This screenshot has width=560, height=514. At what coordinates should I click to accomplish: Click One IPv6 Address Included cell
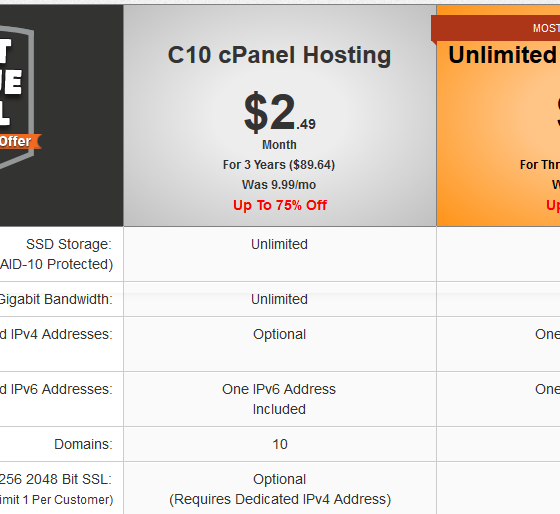tap(279, 399)
